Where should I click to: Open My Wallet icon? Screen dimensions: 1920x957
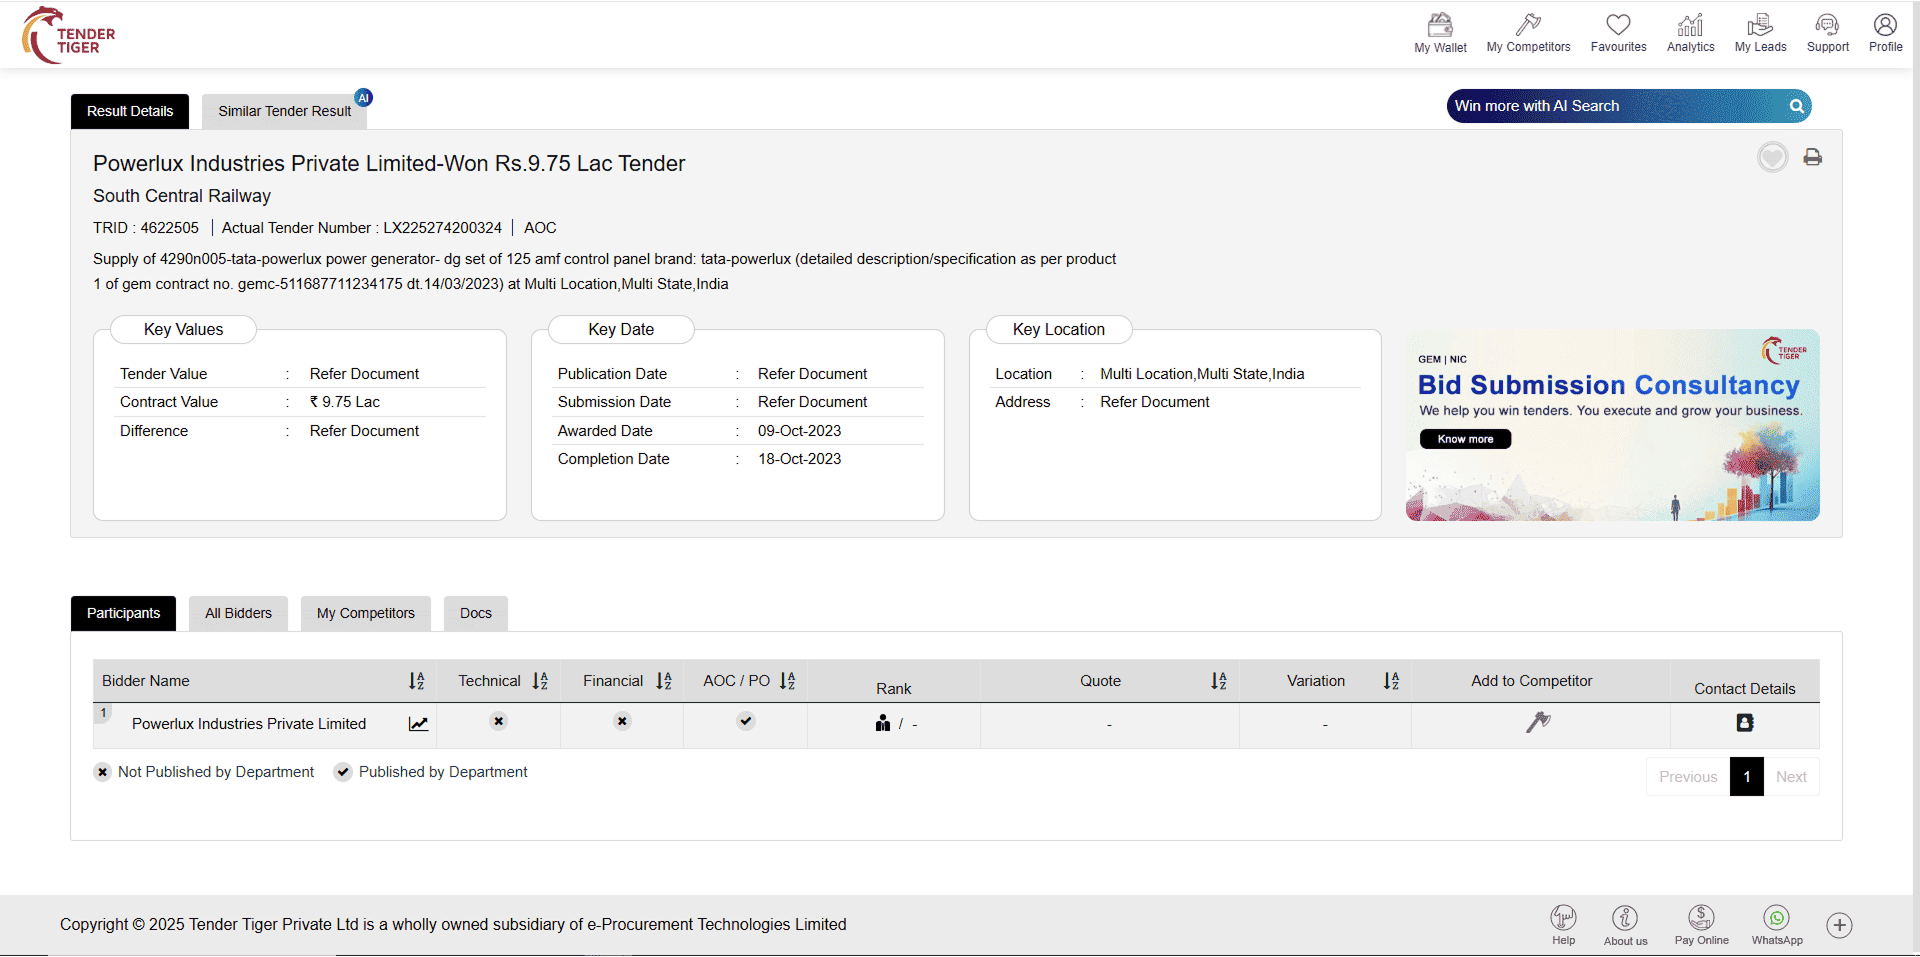pos(1439,26)
